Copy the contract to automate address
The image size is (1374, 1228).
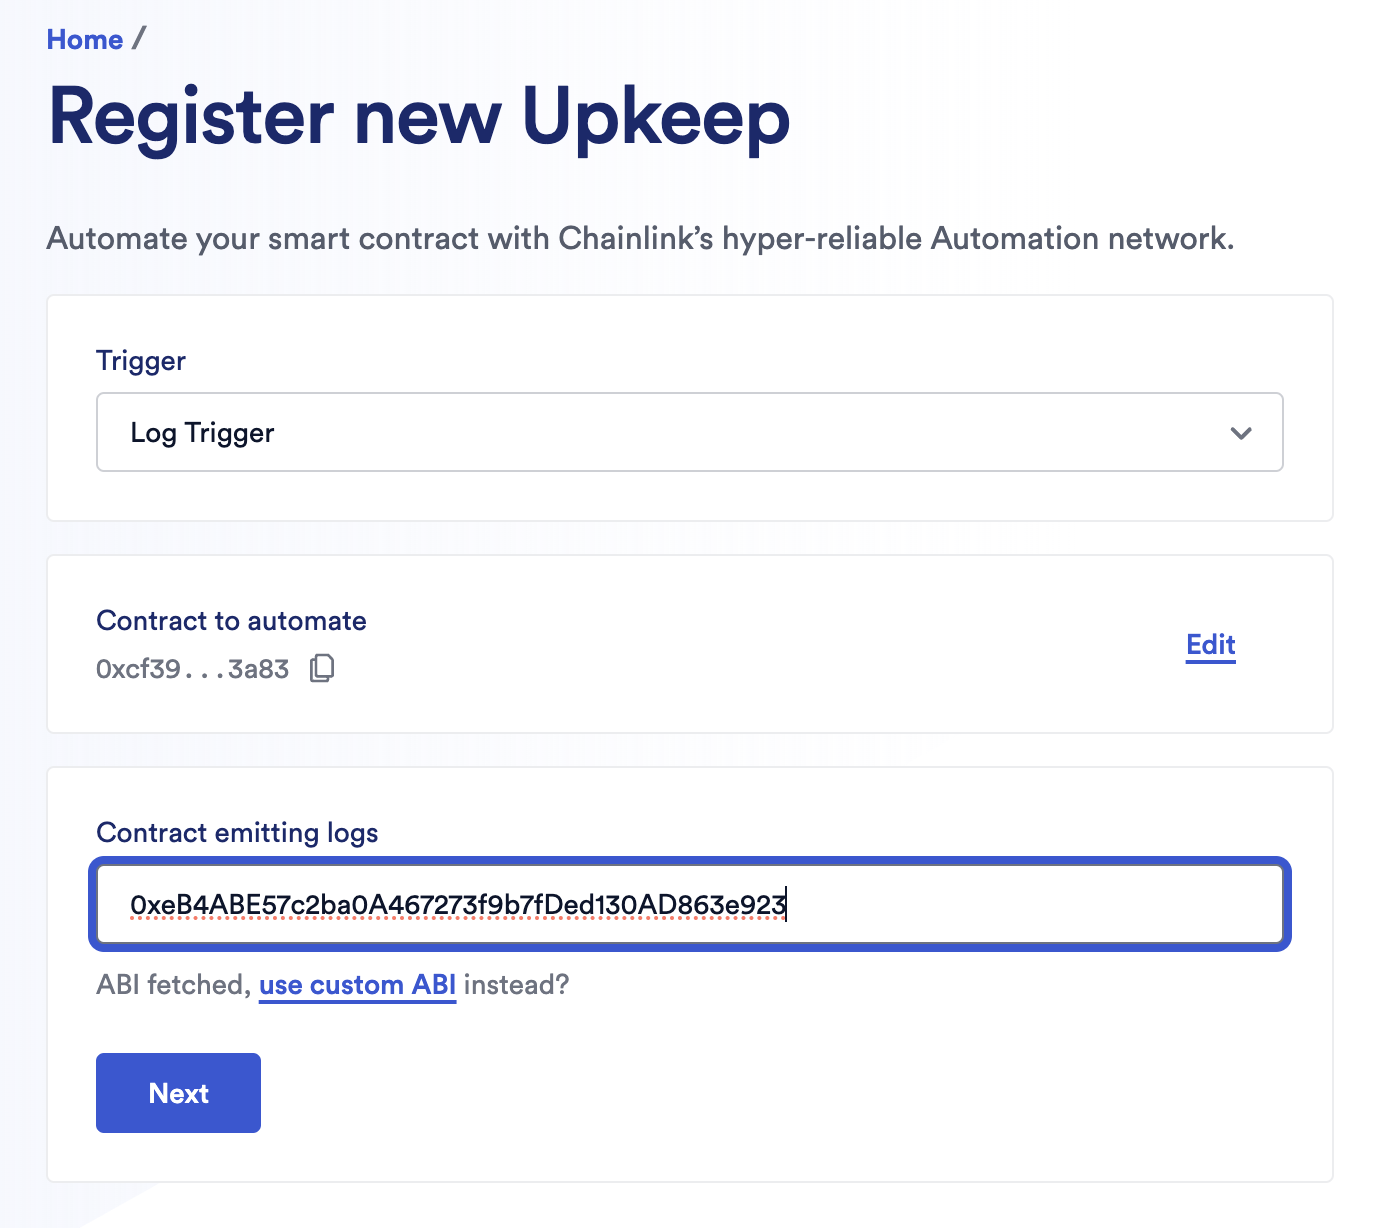(322, 668)
